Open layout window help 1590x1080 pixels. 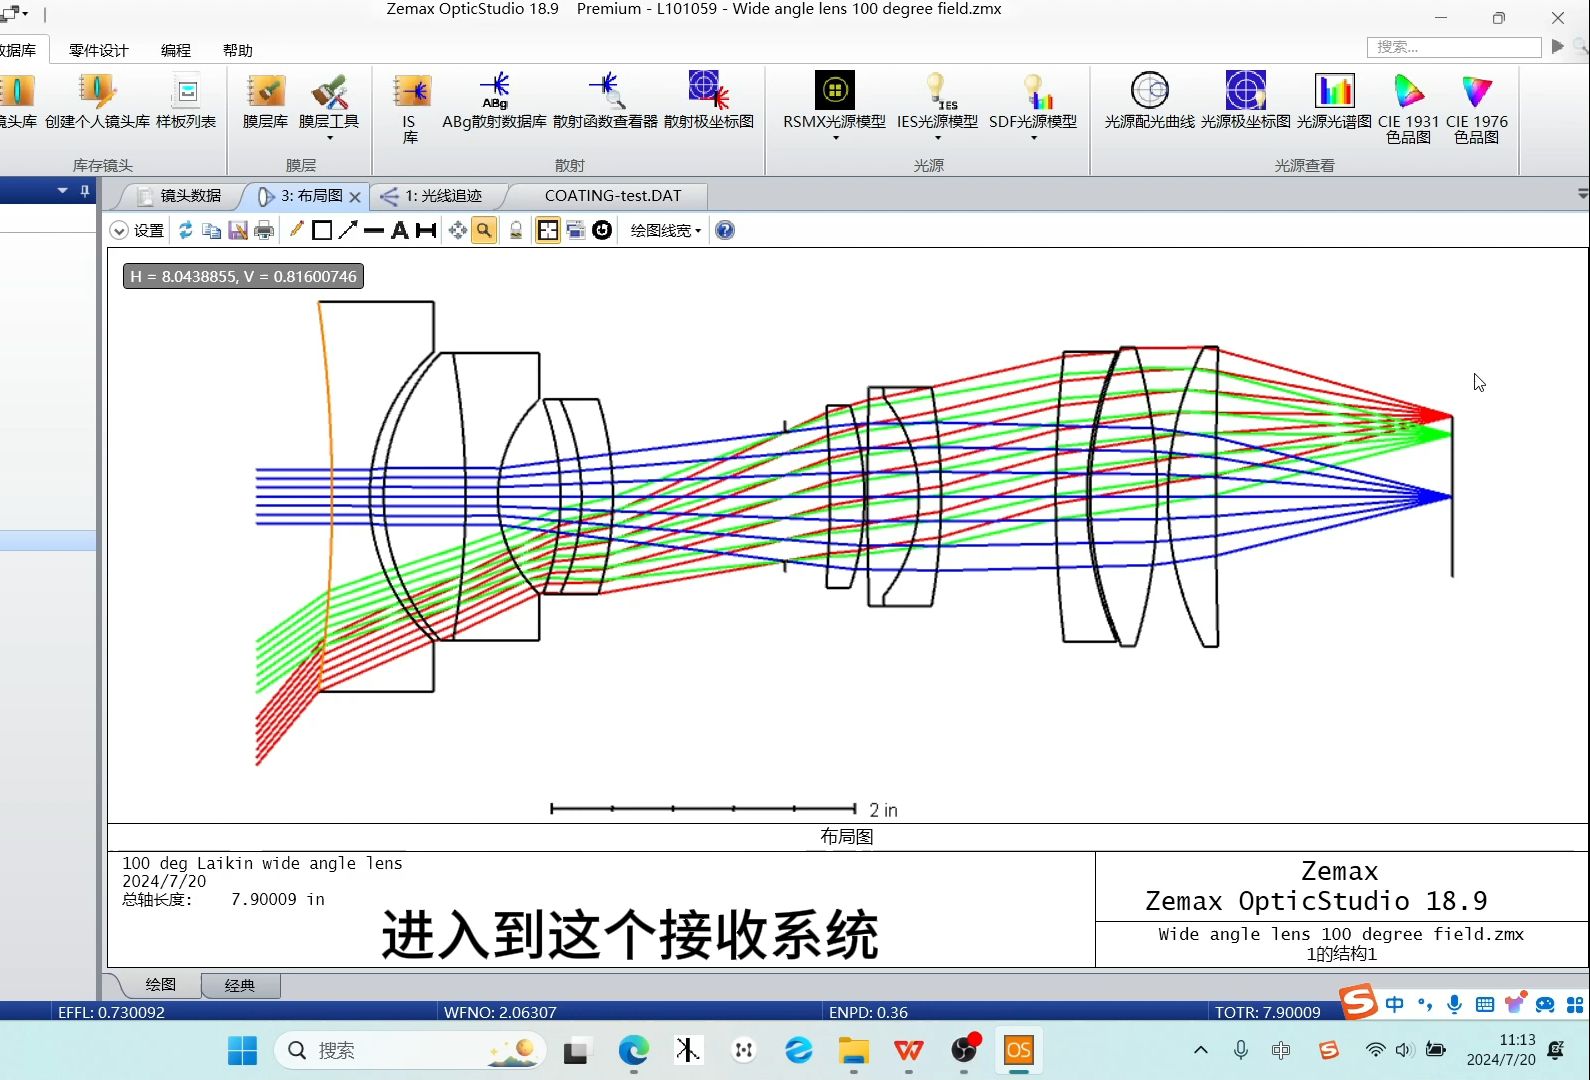coord(725,230)
